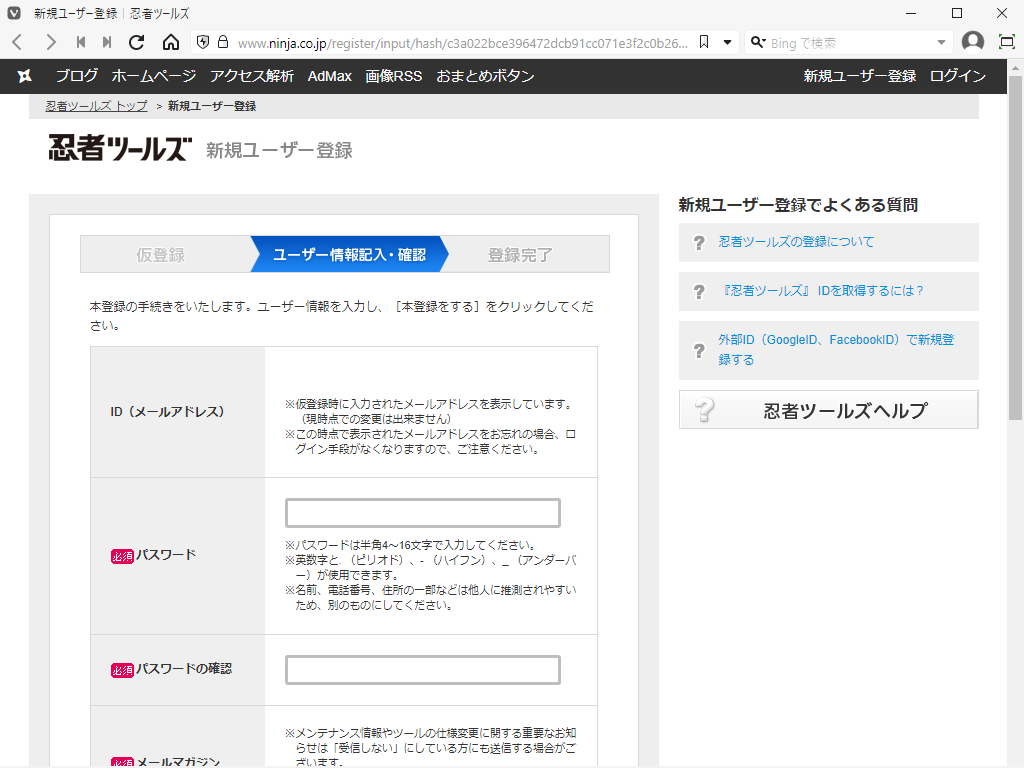Reload the current page

136,42
